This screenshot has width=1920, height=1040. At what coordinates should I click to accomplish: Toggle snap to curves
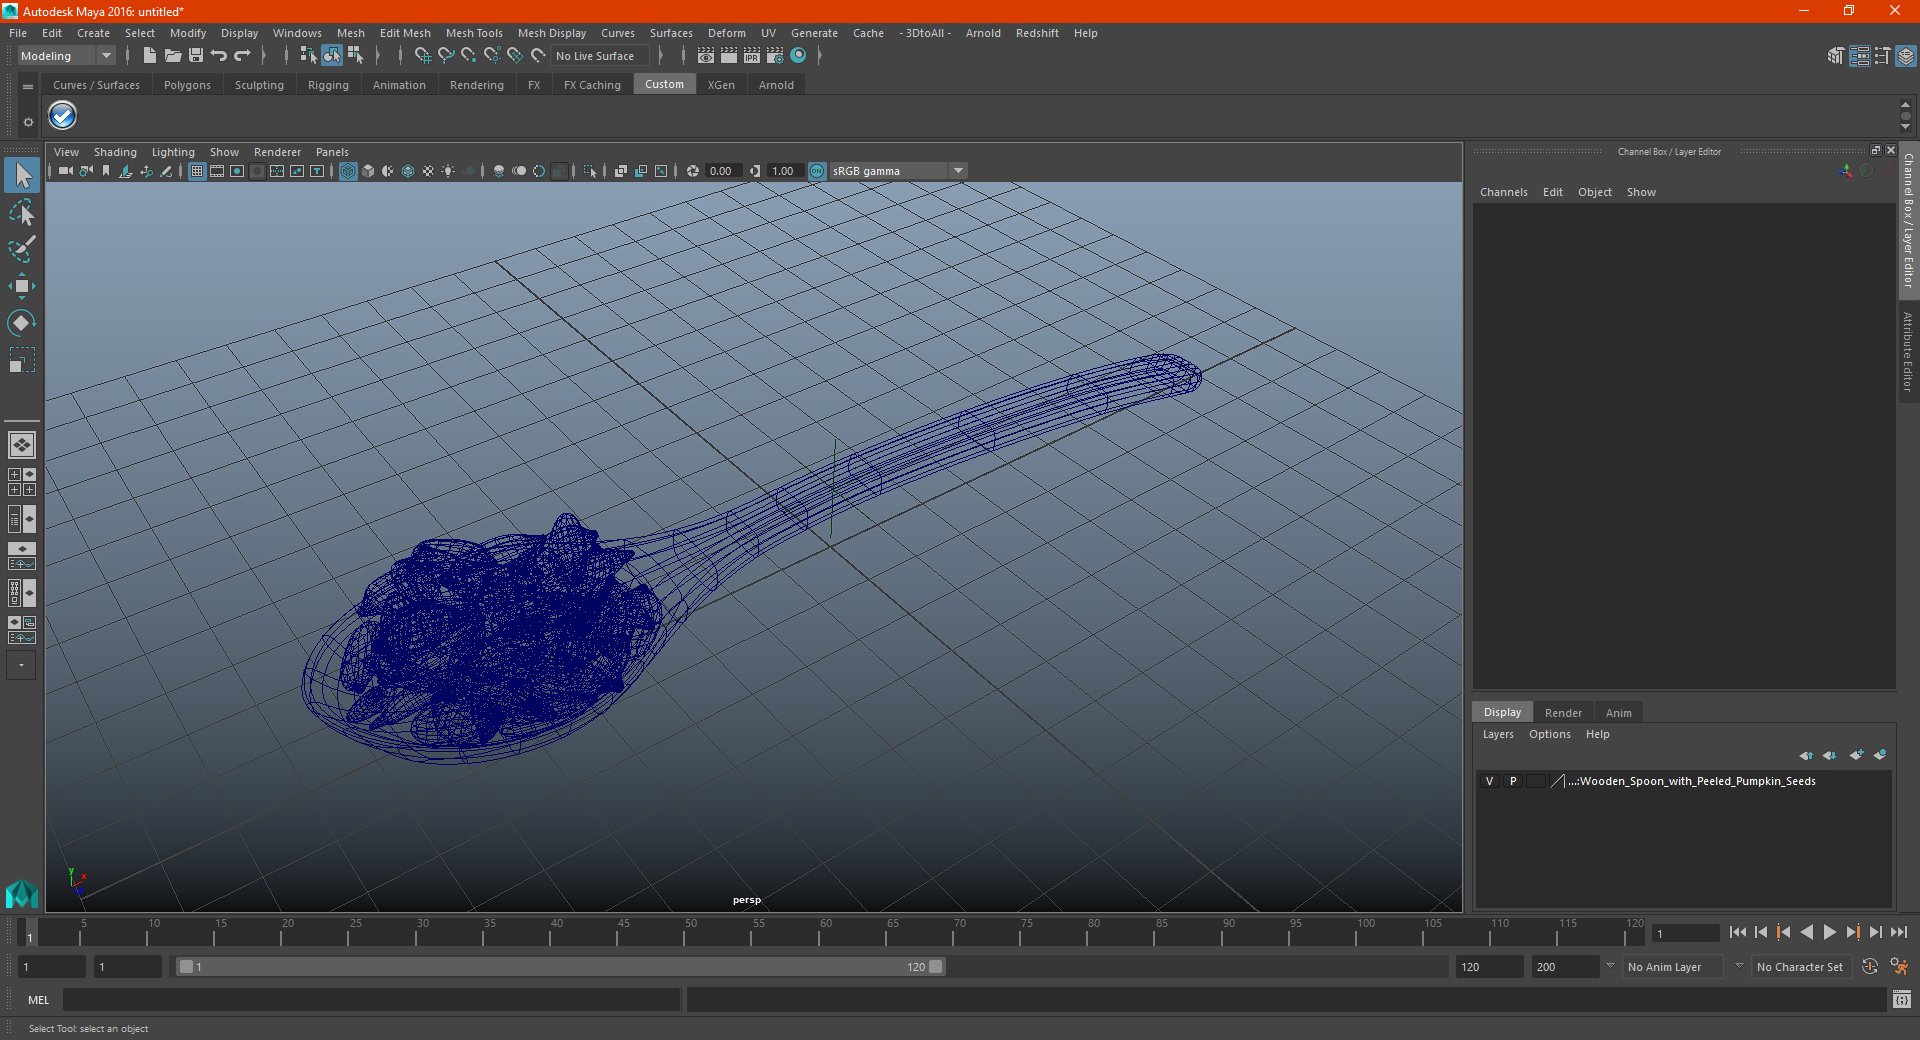coord(446,56)
